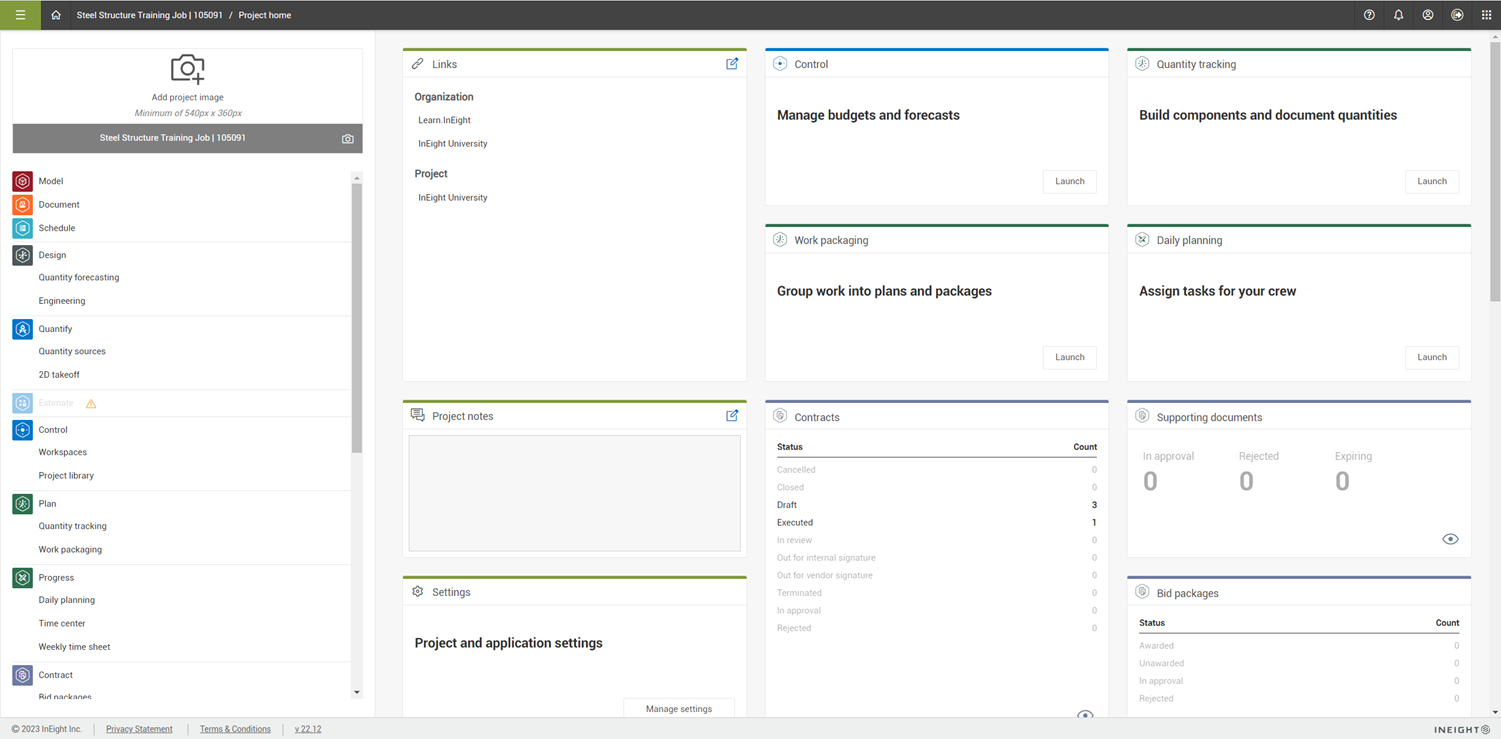Click the sidebar scroll down arrow
The image size is (1501, 739).
point(357,692)
